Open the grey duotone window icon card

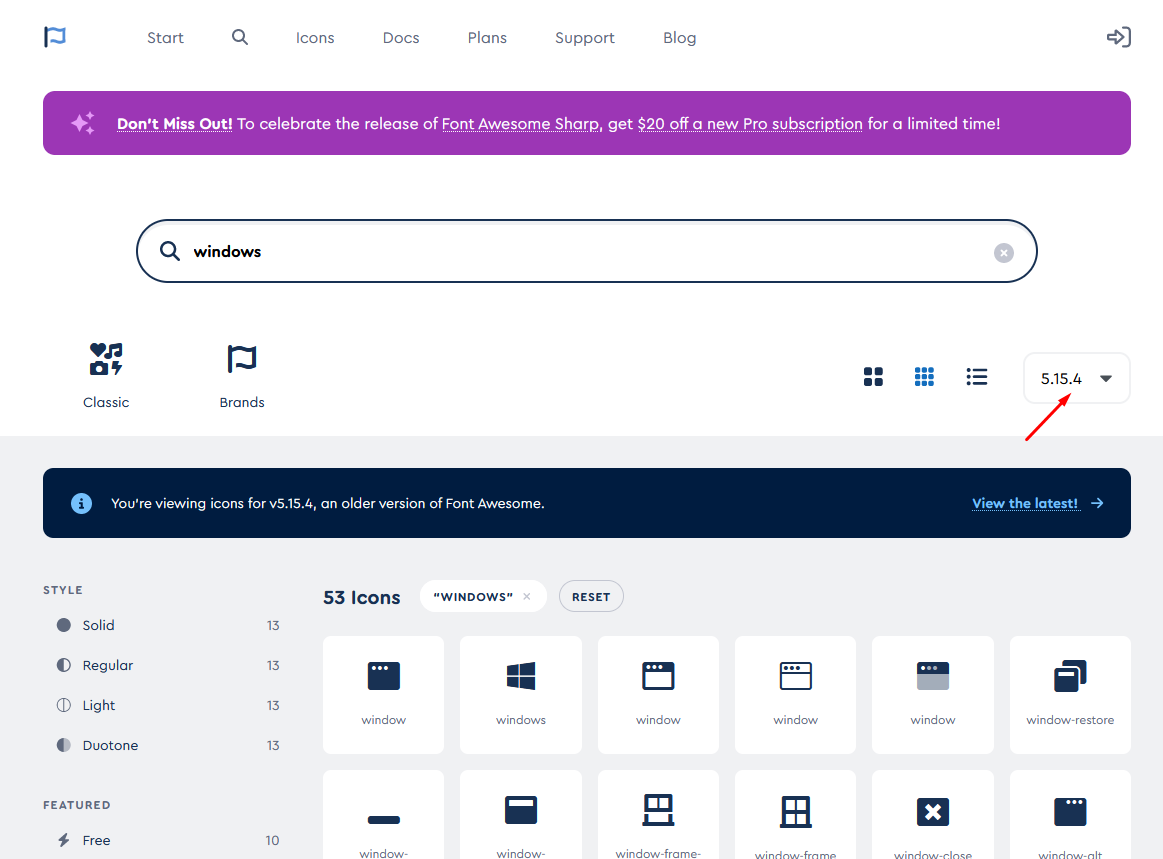[x=933, y=694]
